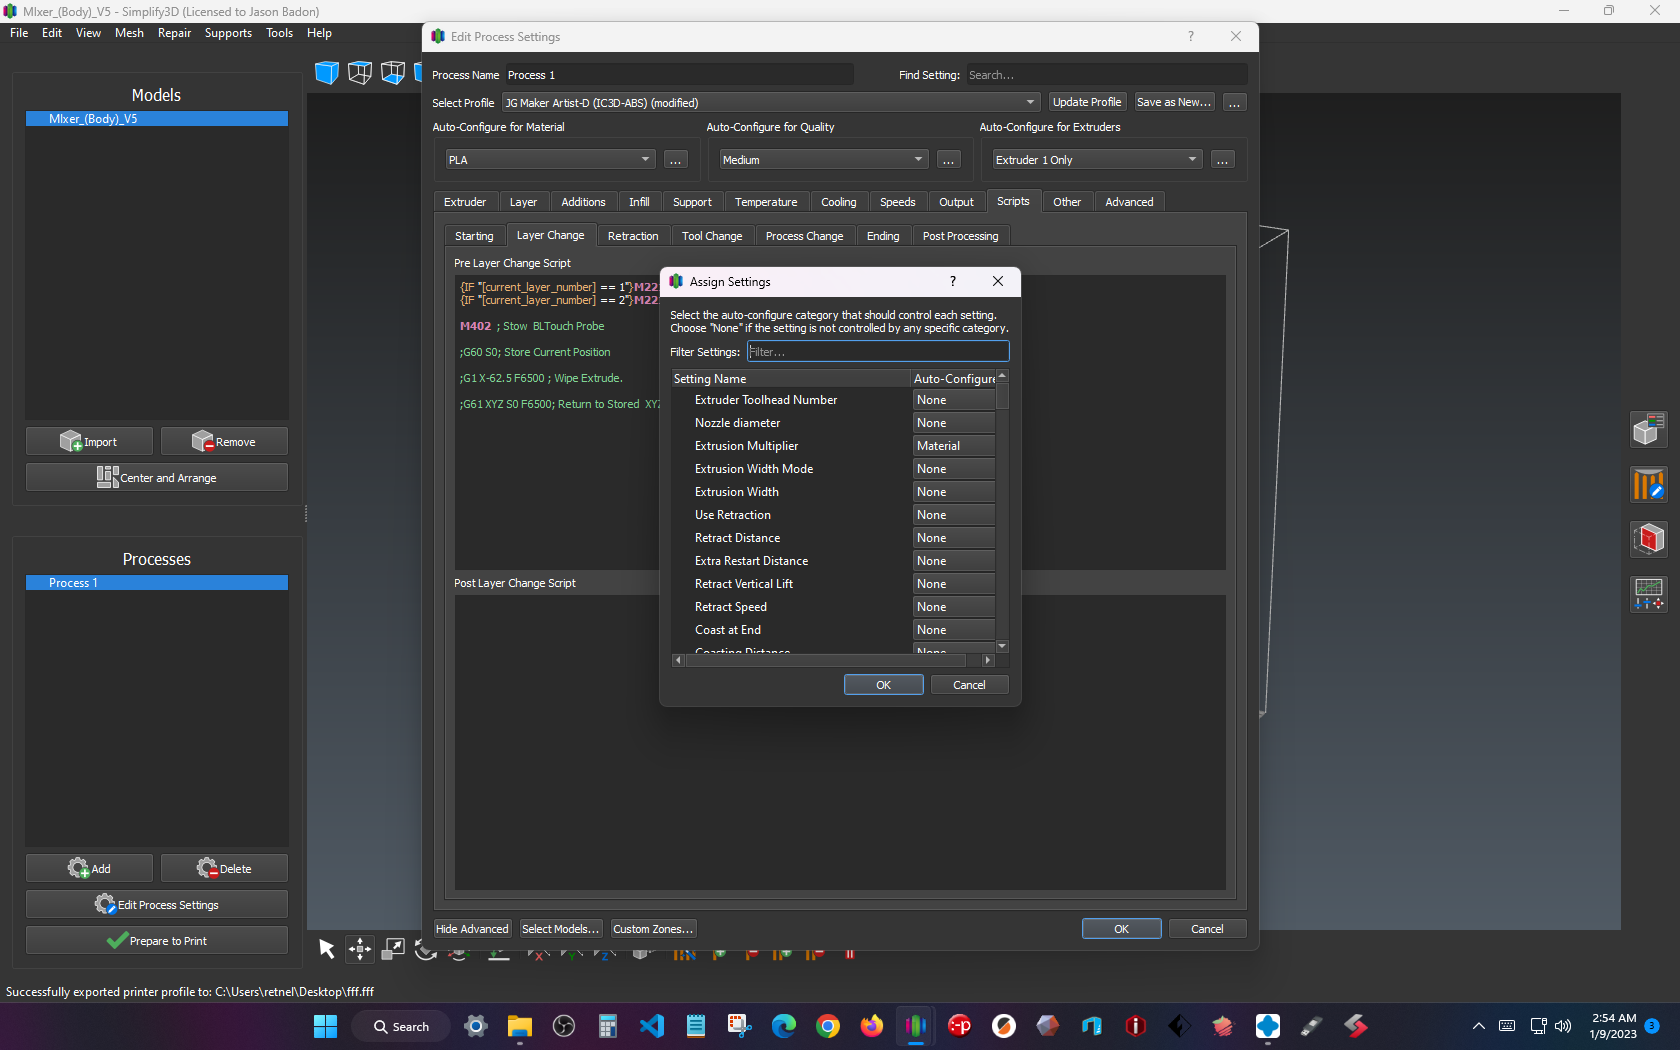The image size is (1680, 1050).
Task: Click the Remove model button
Action: 224,441
